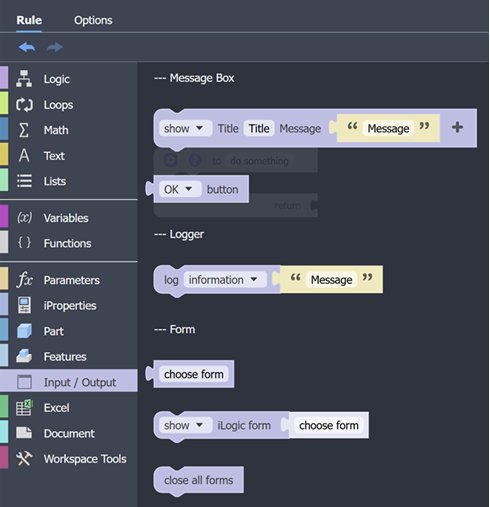Open the Loops category
This screenshot has height=507, width=490.
coord(69,105)
